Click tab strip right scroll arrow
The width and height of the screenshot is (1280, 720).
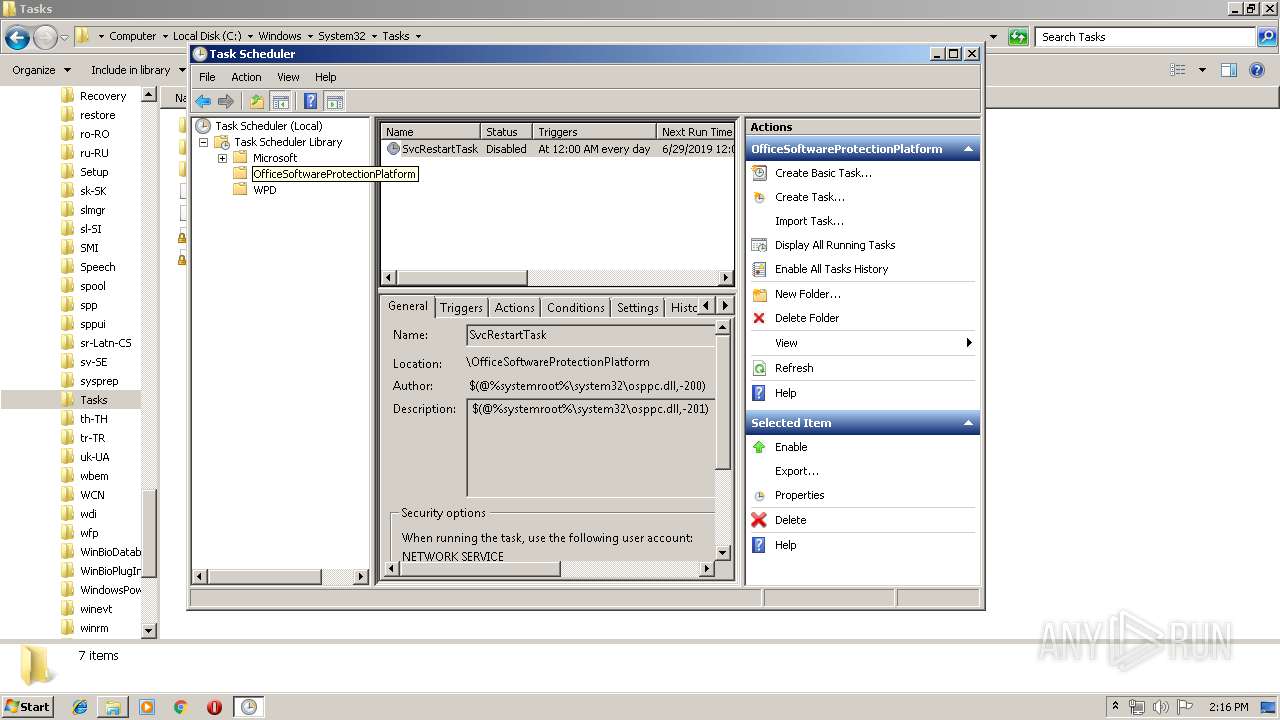pos(726,306)
